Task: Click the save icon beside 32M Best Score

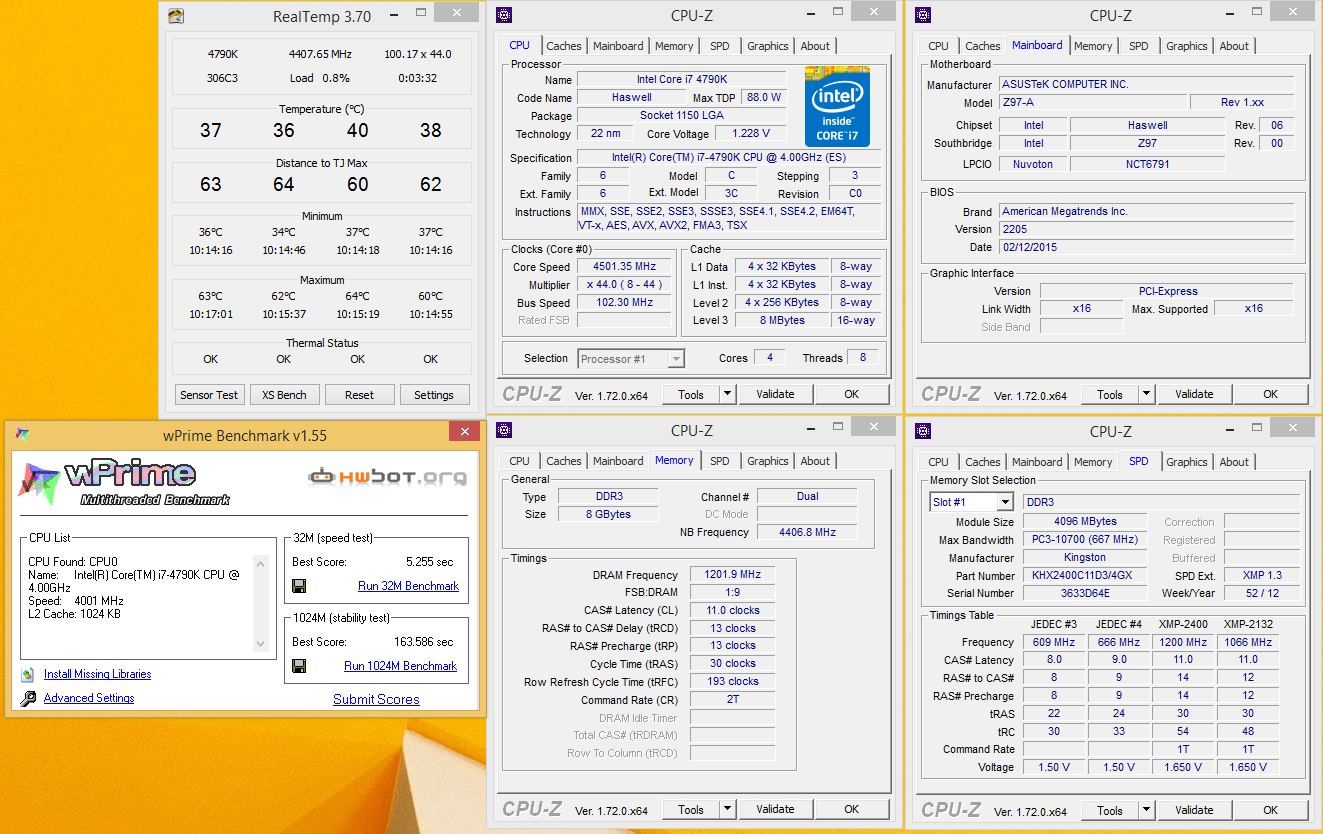Action: [x=299, y=586]
